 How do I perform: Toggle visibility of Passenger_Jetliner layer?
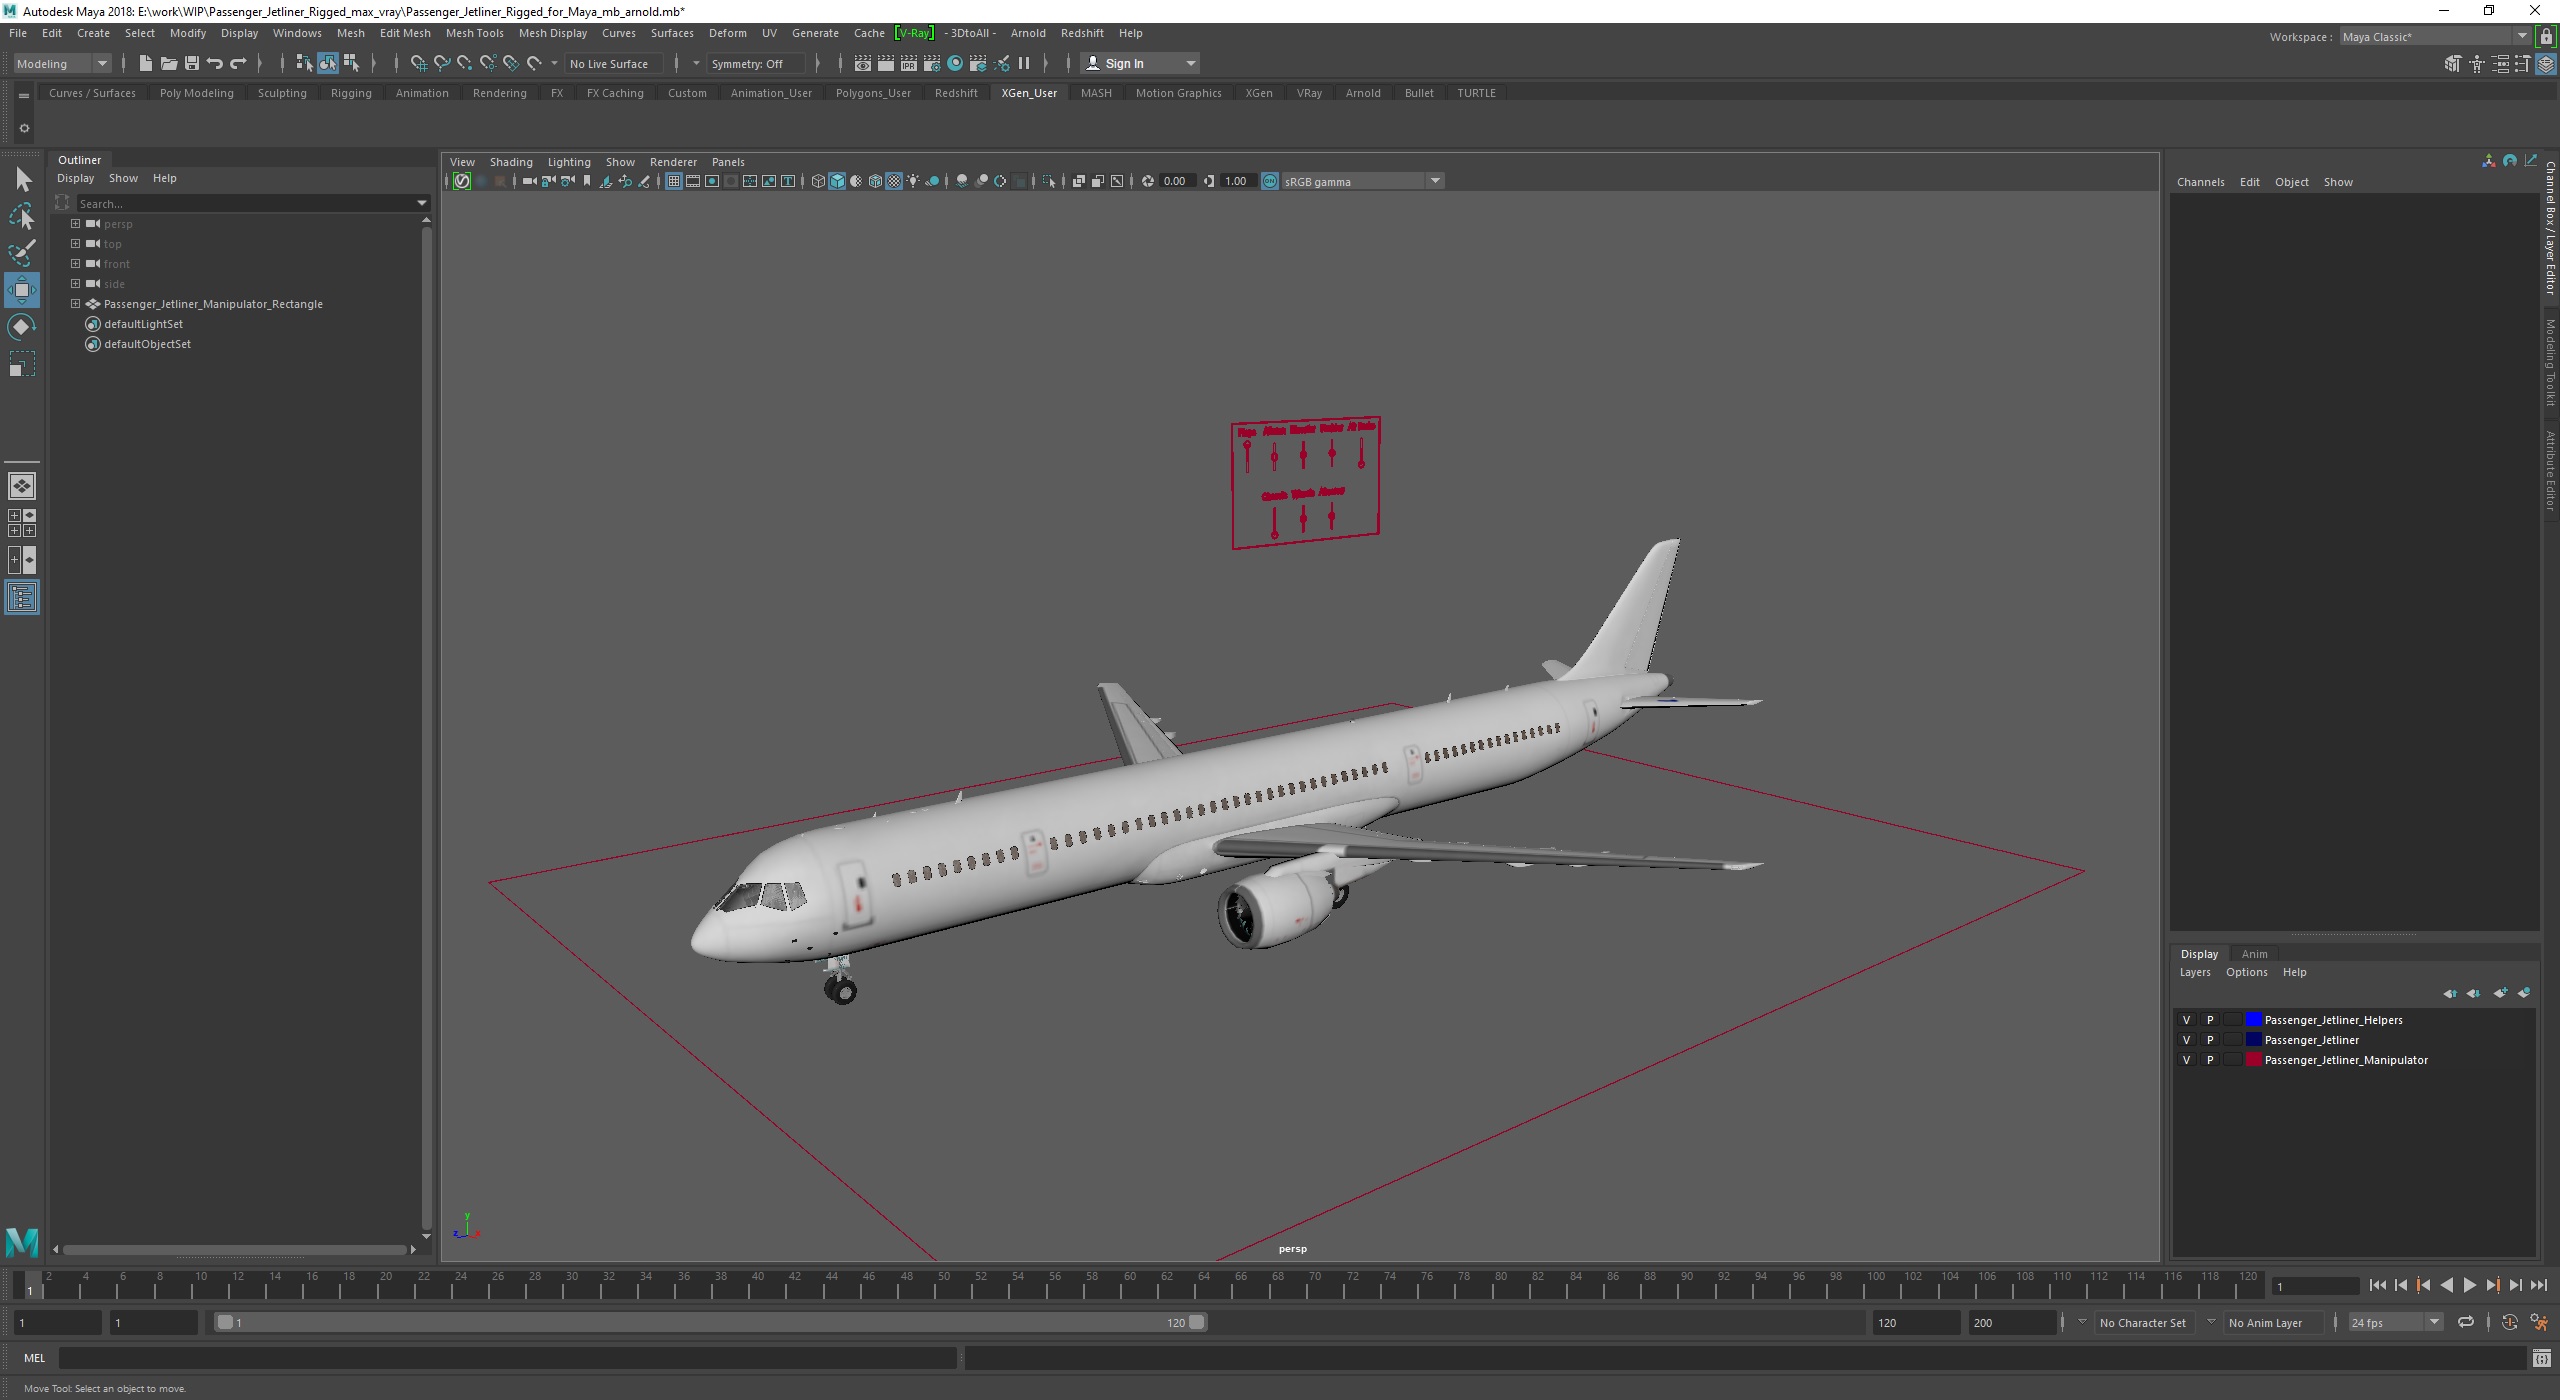(x=2186, y=1040)
